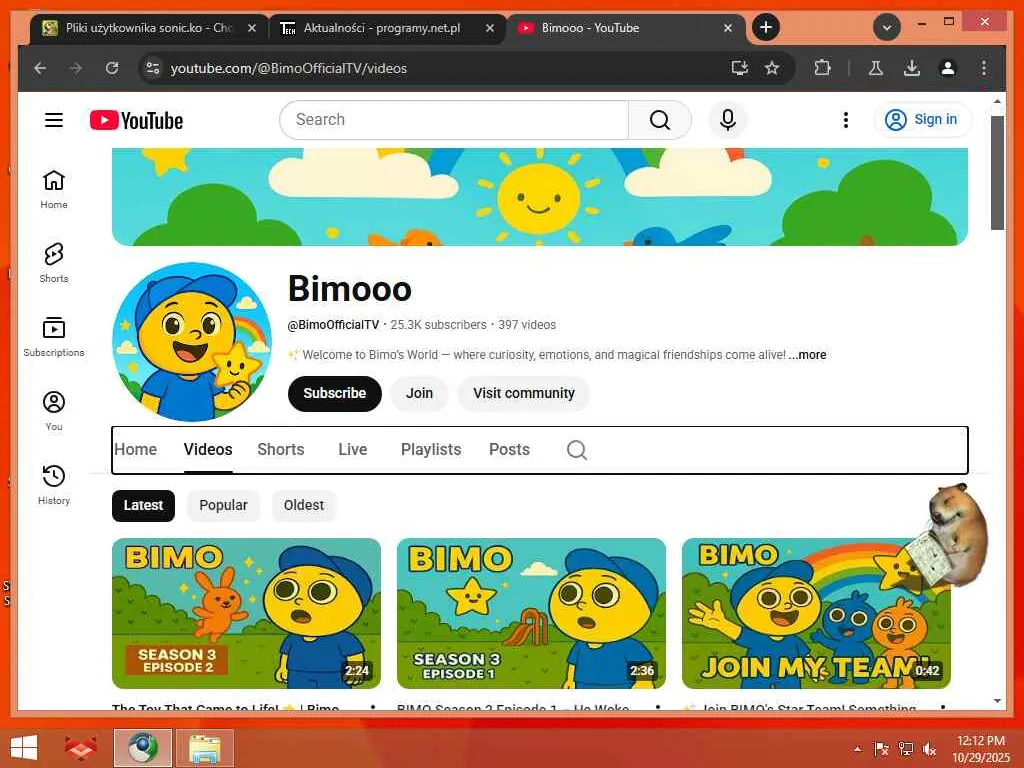Open File Explorer from taskbar
The width and height of the screenshot is (1024, 768).
tap(204, 748)
